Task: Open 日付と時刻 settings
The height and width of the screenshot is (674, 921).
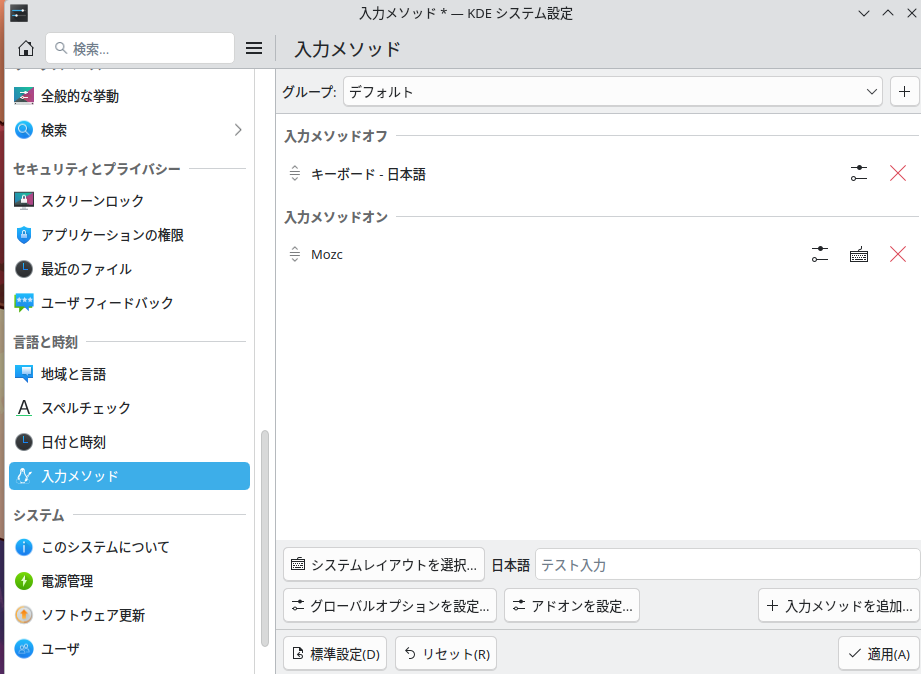Action: [x=129, y=442]
